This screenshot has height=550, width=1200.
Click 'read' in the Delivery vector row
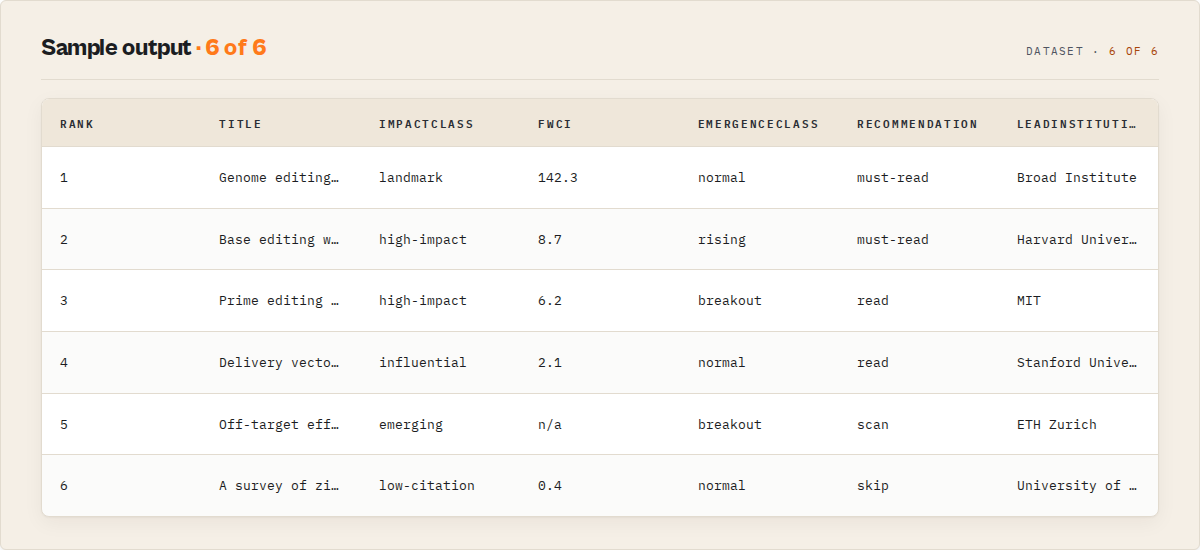click(x=873, y=363)
